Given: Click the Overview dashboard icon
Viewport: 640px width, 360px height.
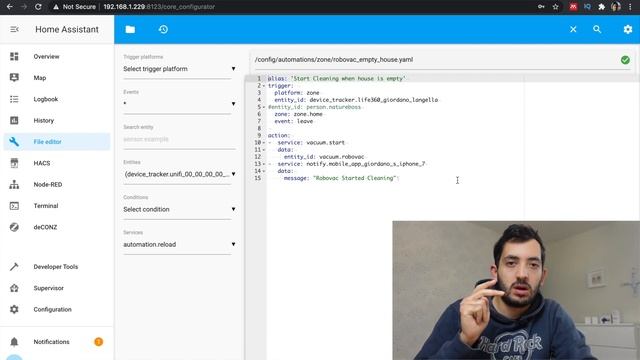Looking at the screenshot, I should click(x=14, y=56).
